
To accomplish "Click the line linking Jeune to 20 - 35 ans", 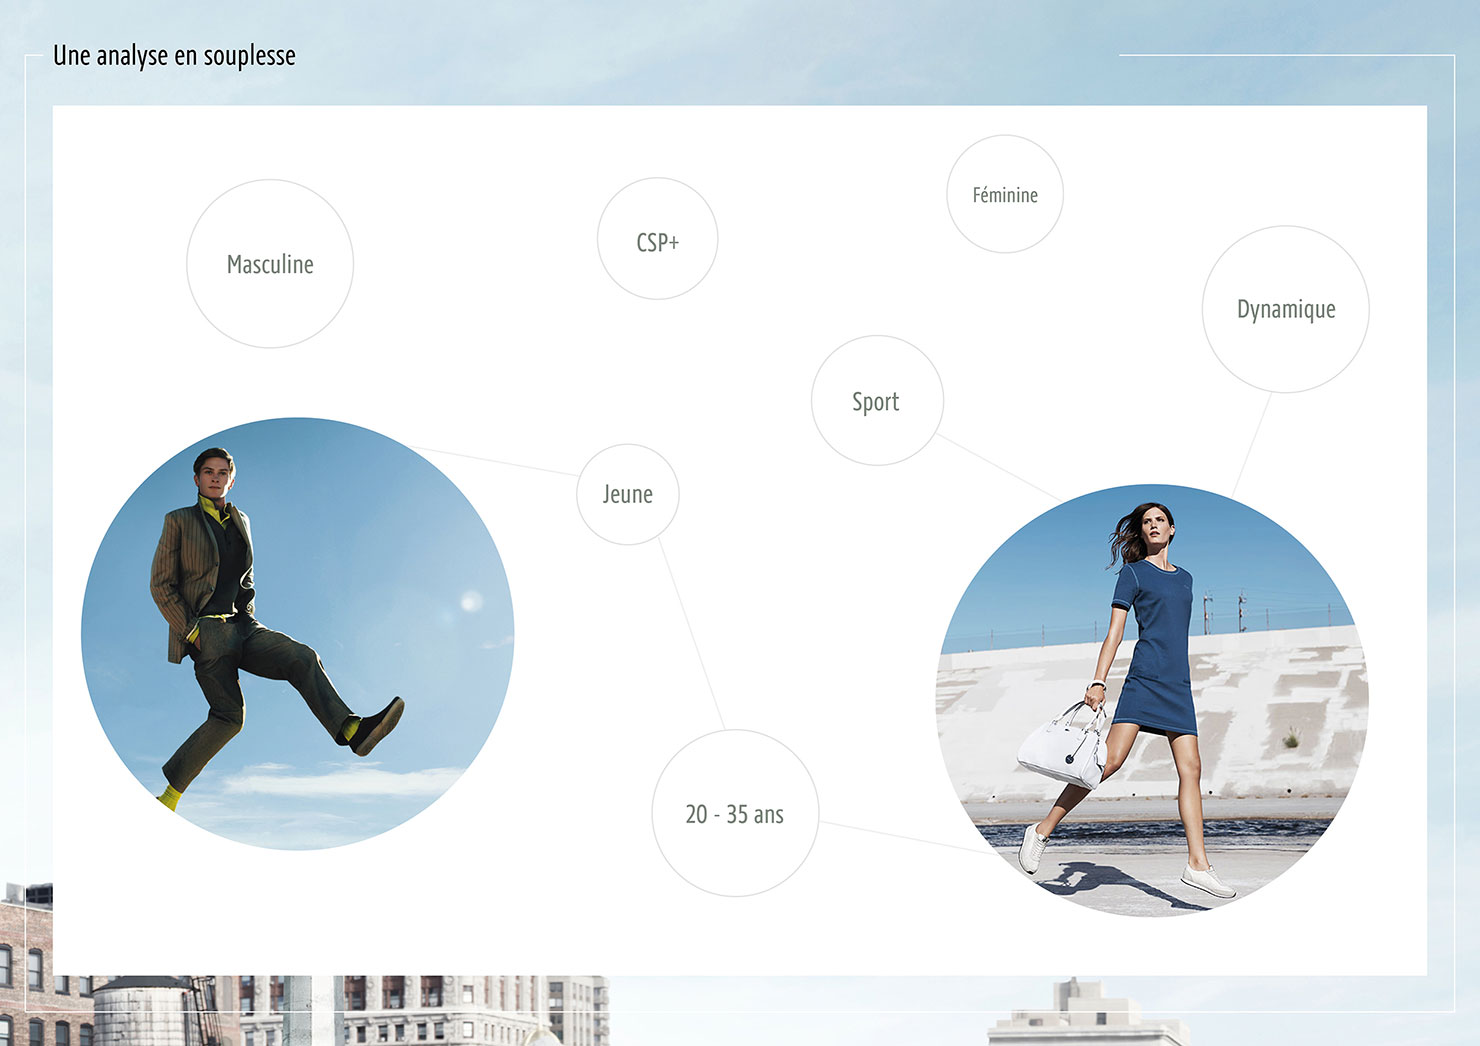I will [x=692, y=638].
